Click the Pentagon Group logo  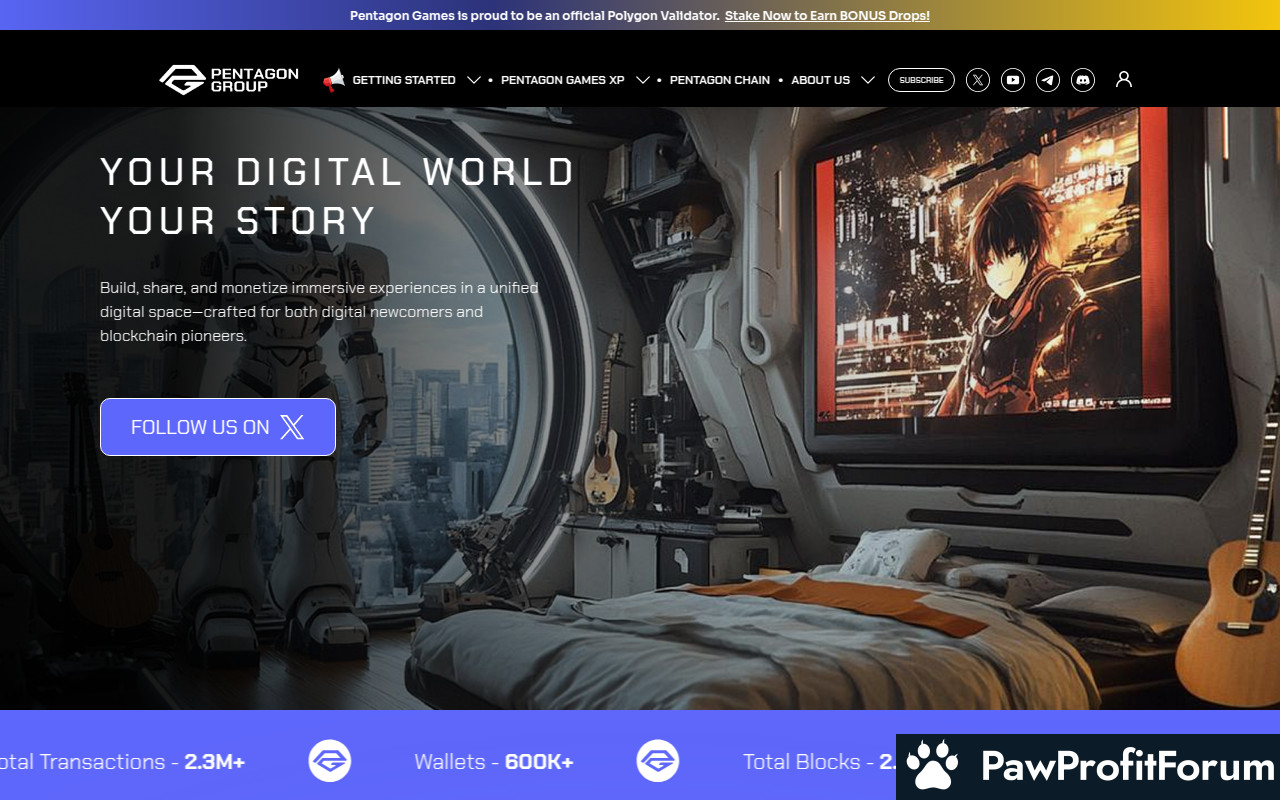click(229, 80)
